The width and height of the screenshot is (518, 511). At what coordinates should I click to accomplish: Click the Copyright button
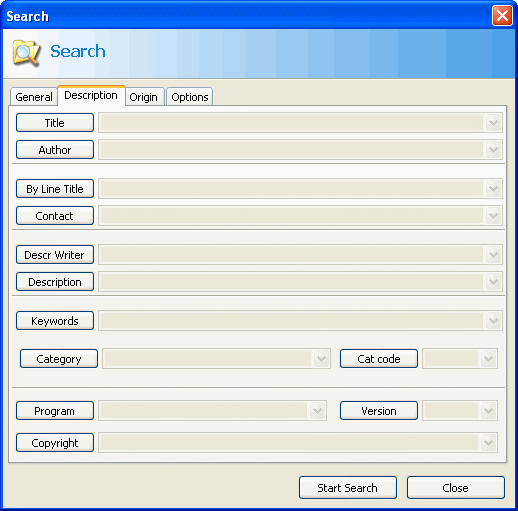tap(55, 443)
